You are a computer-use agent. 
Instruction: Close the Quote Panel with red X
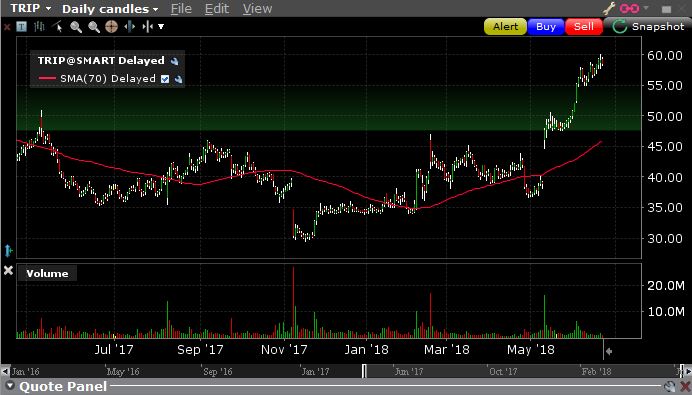click(x=685, y=387)
